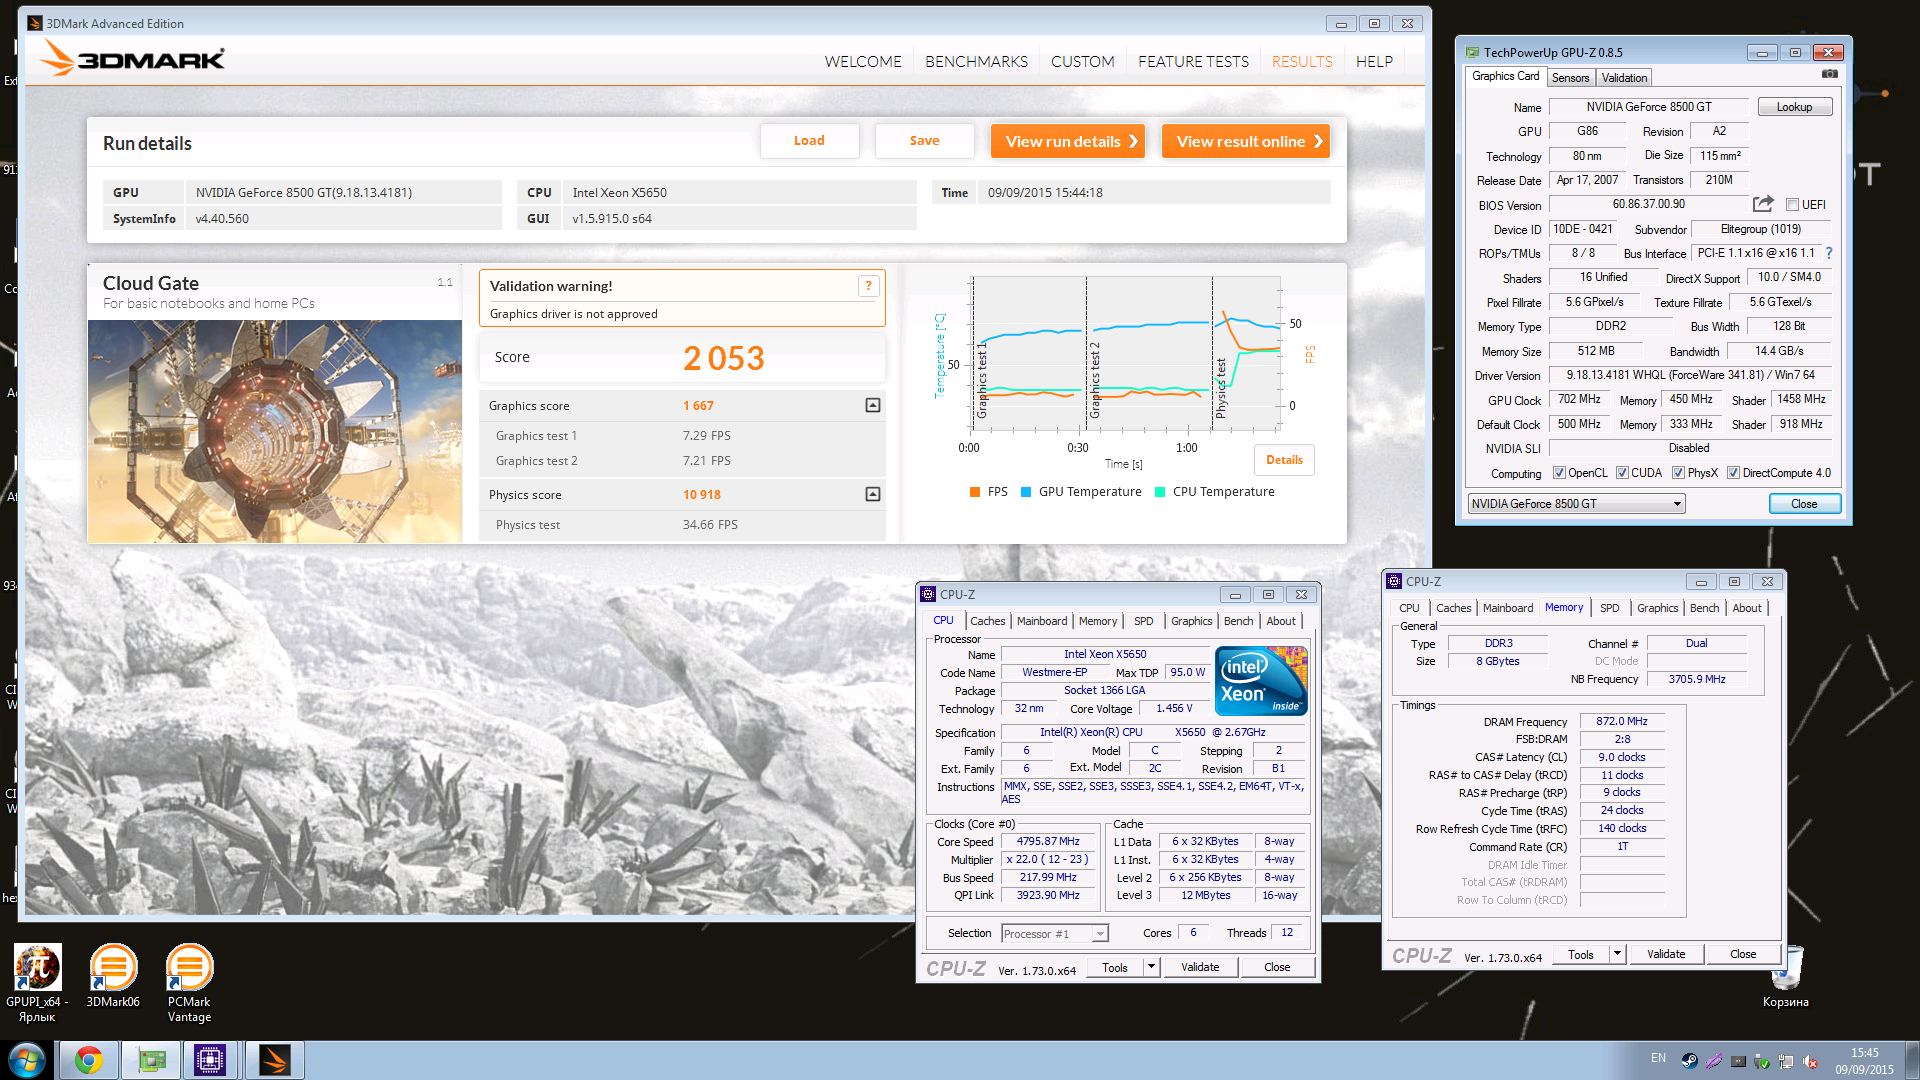The image size is (1920, 1080).
Task: Open the Graphics tab in Memory CPU-Z window
Action: [x=1657, y=608]
